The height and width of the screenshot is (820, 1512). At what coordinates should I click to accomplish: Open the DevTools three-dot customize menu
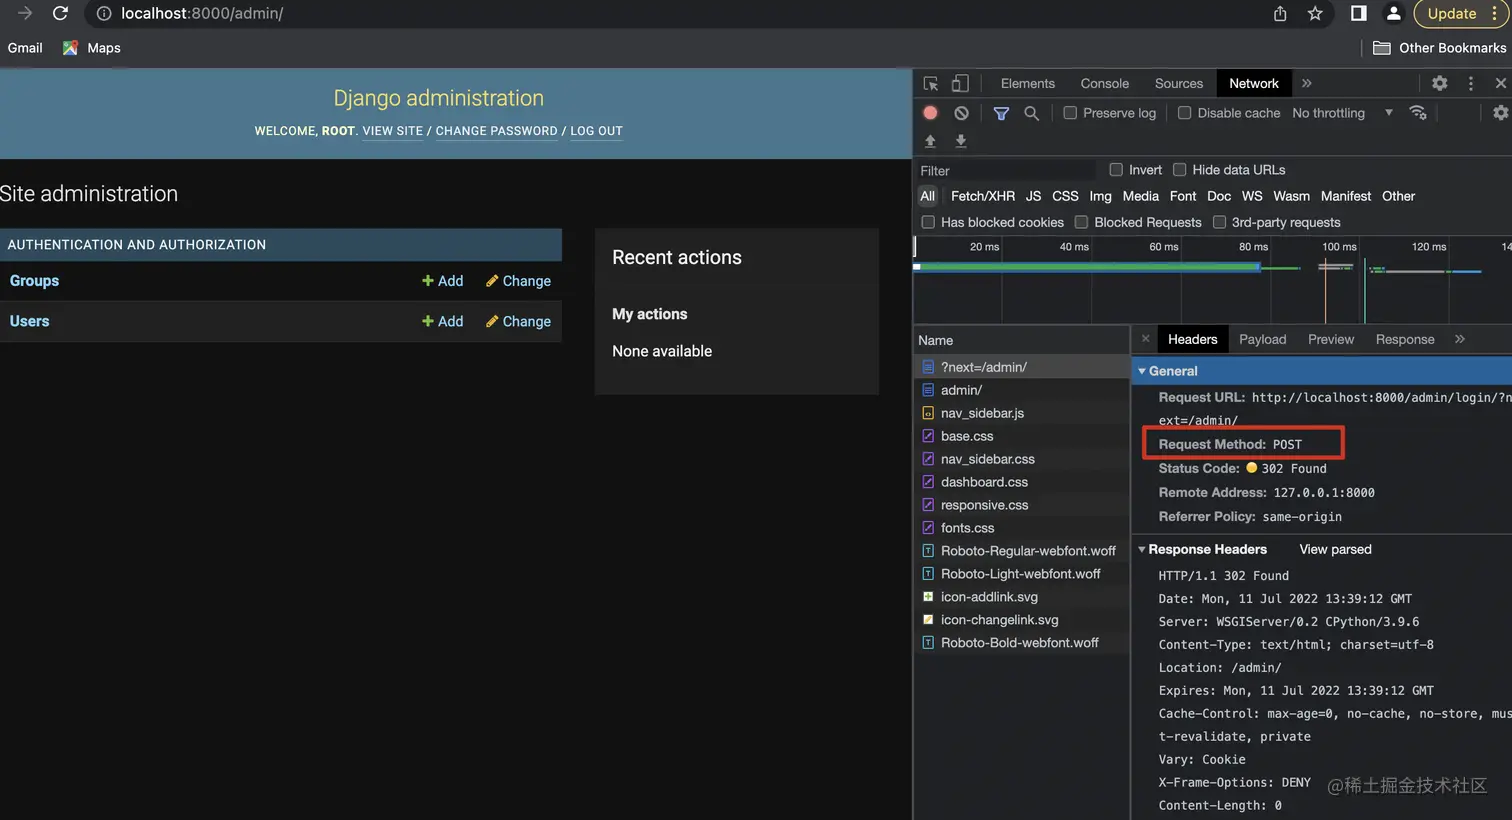(1470, 83)
